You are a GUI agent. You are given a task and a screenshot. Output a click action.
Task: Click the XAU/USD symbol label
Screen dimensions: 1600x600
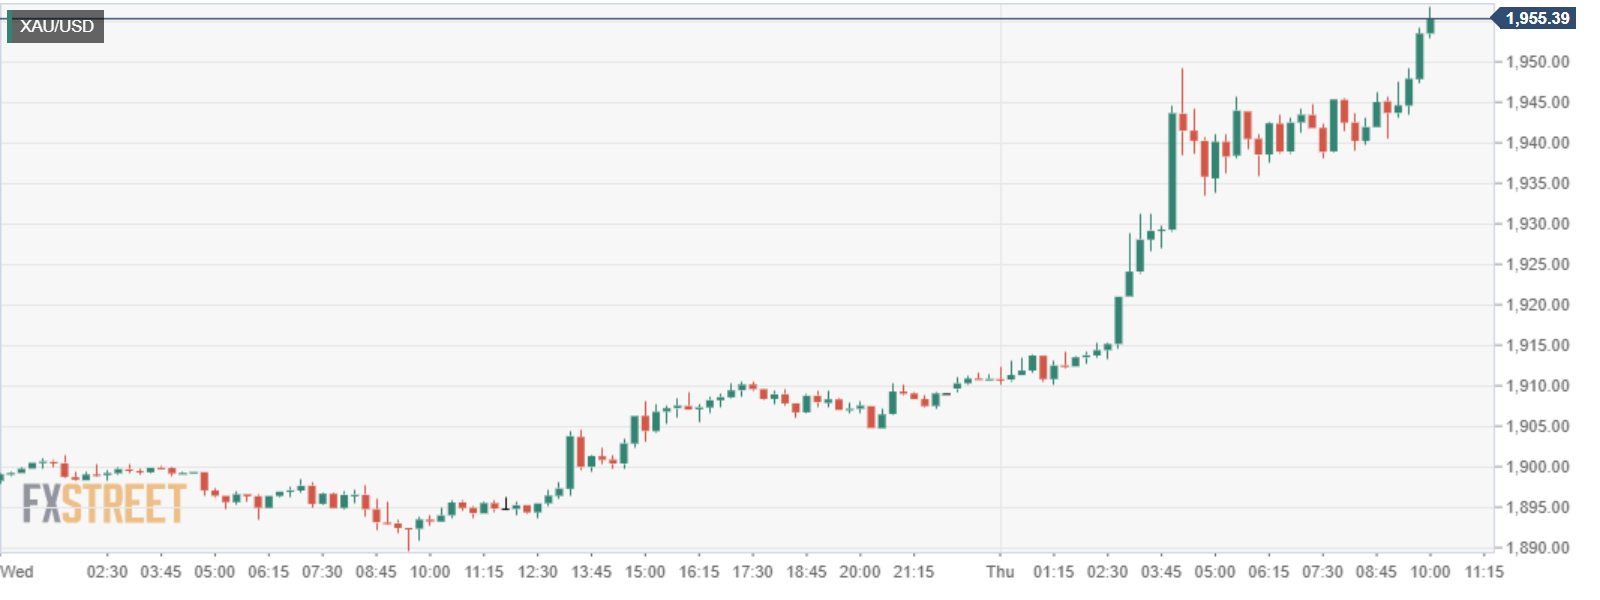click(56, 26)
